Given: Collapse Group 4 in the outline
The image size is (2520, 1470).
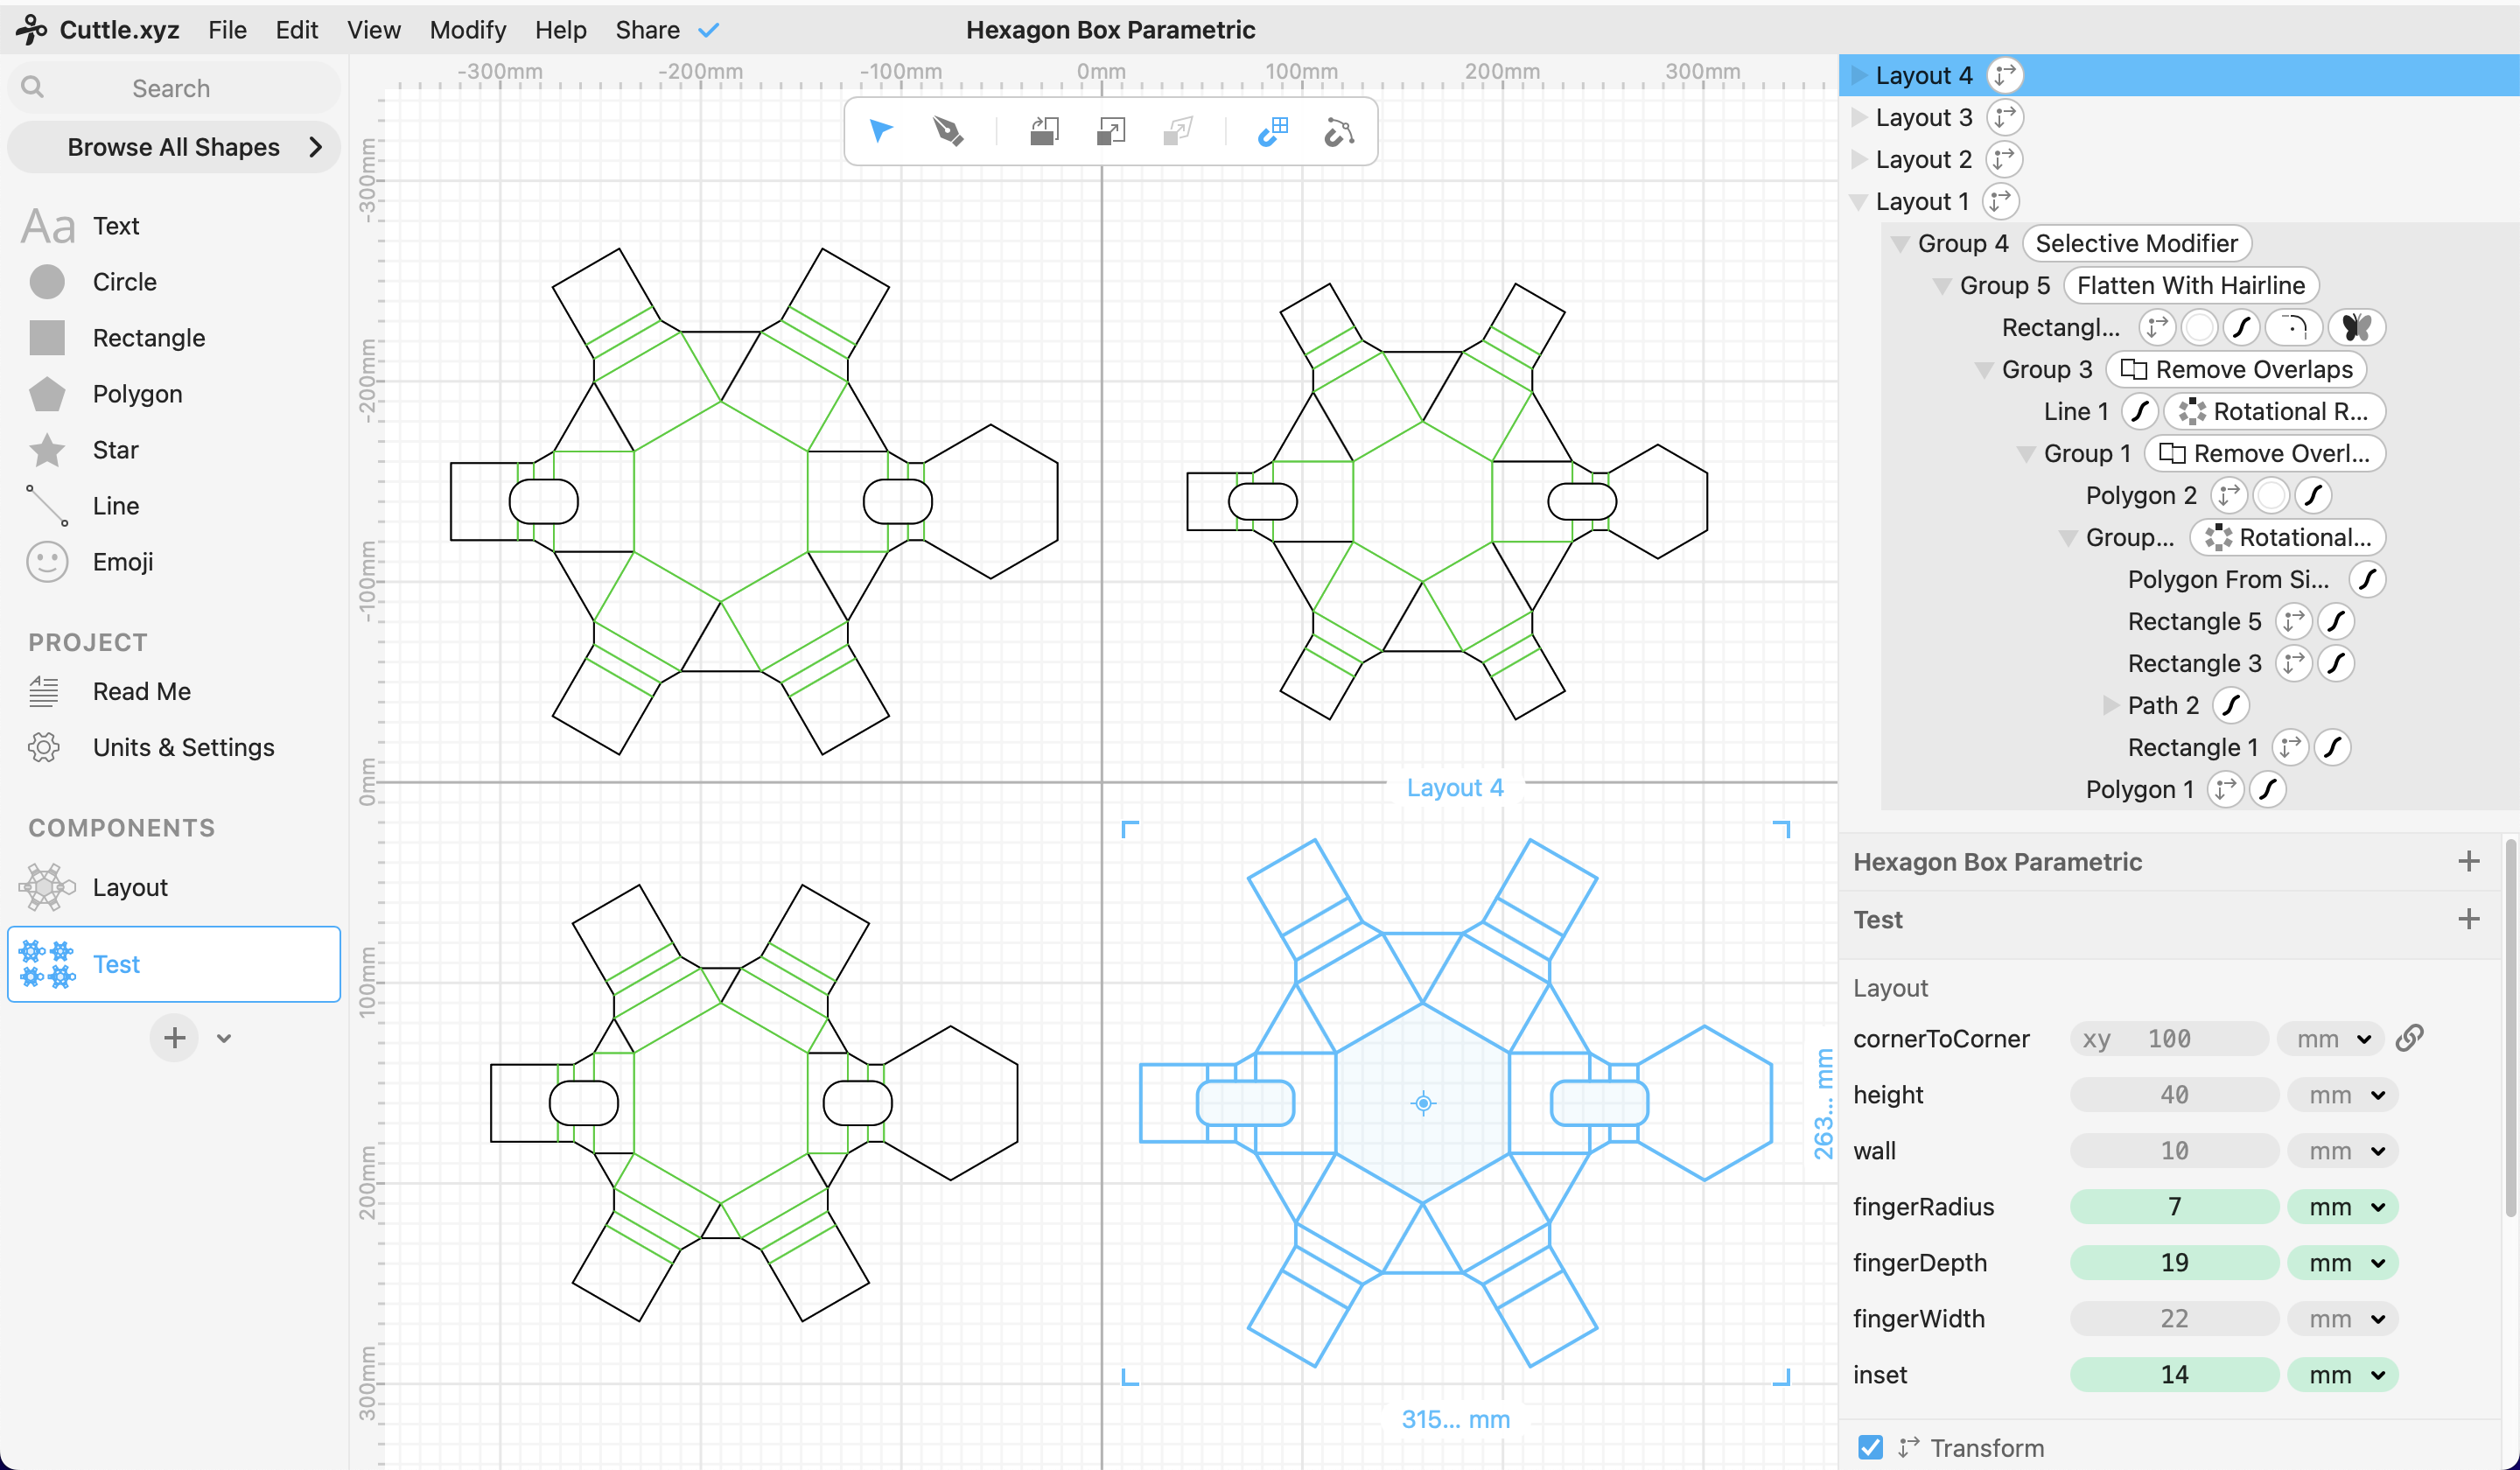Looking at the screenshot, I should tap(1900, 243).
